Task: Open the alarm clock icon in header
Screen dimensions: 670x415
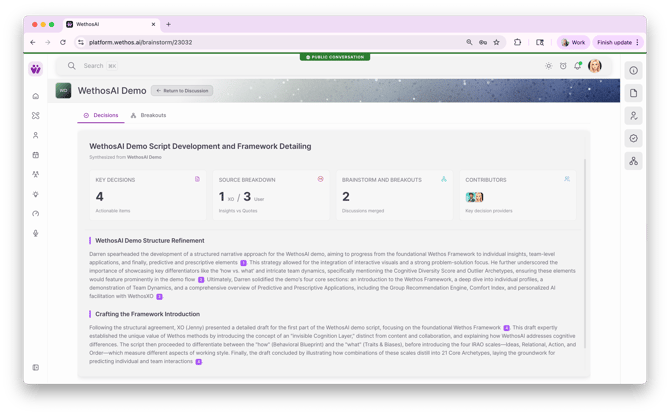Action: point(563,66)
